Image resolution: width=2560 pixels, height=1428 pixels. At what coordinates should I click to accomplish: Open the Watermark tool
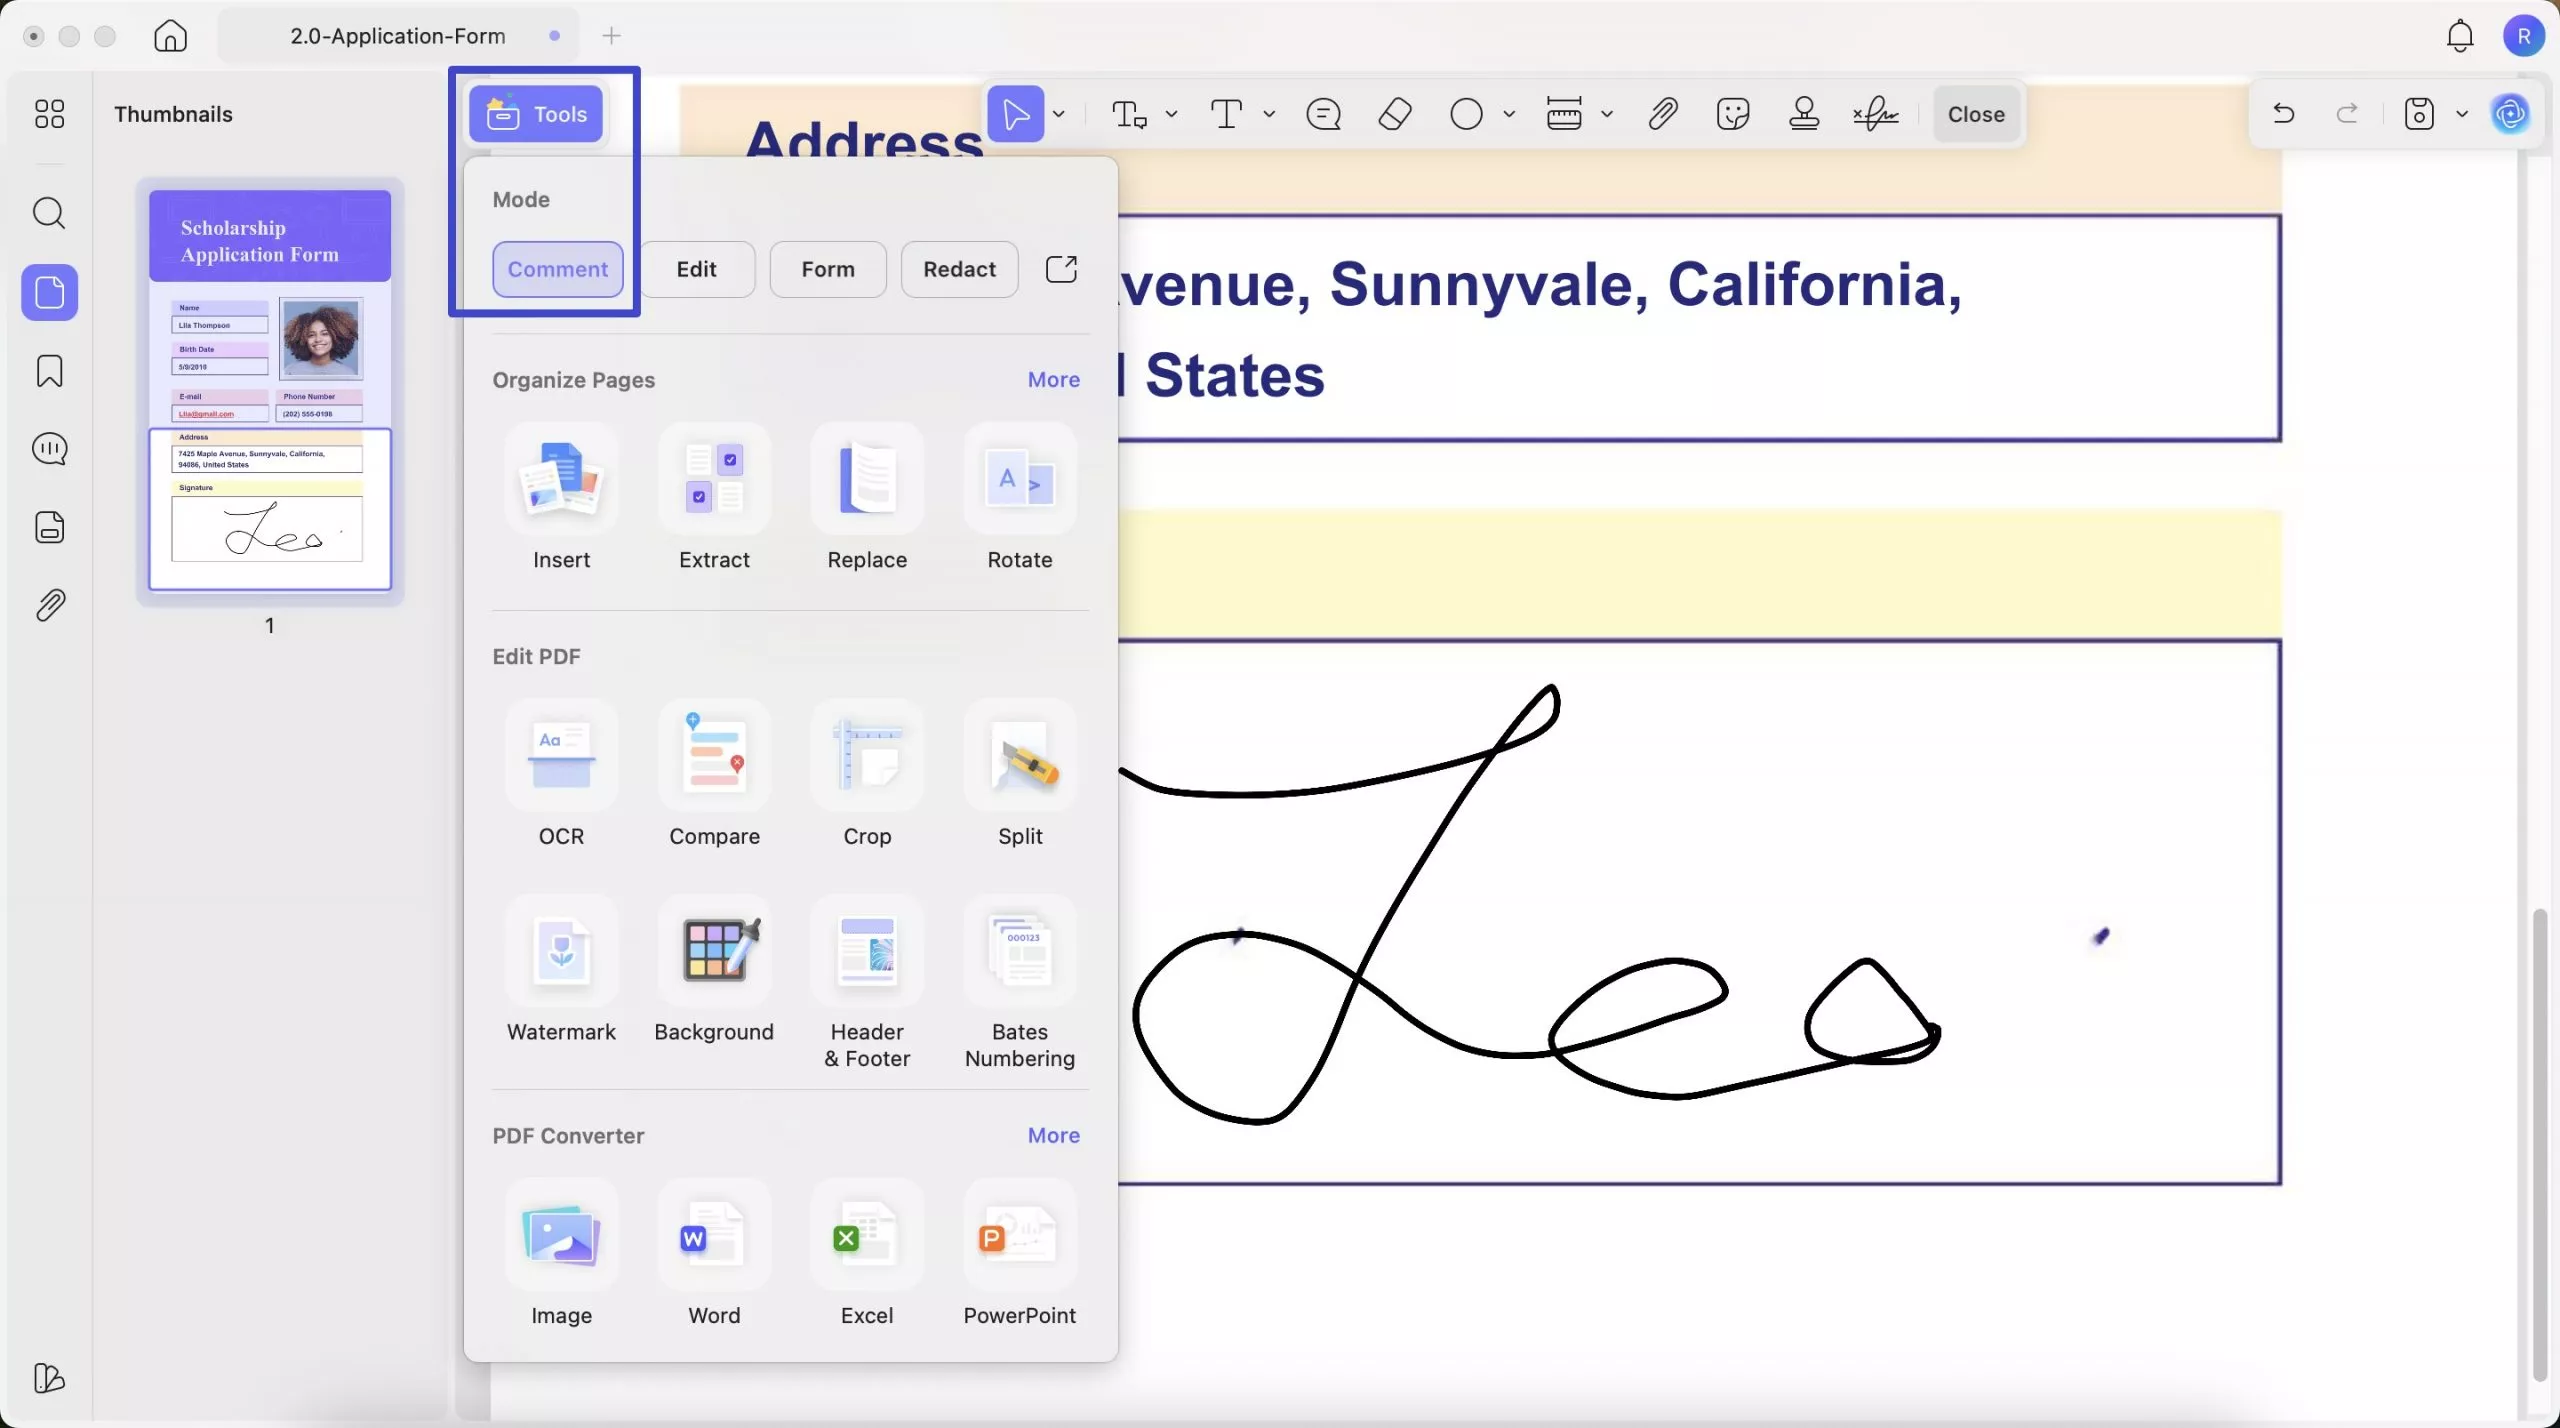pyautogui.click(x=561, y=971)
